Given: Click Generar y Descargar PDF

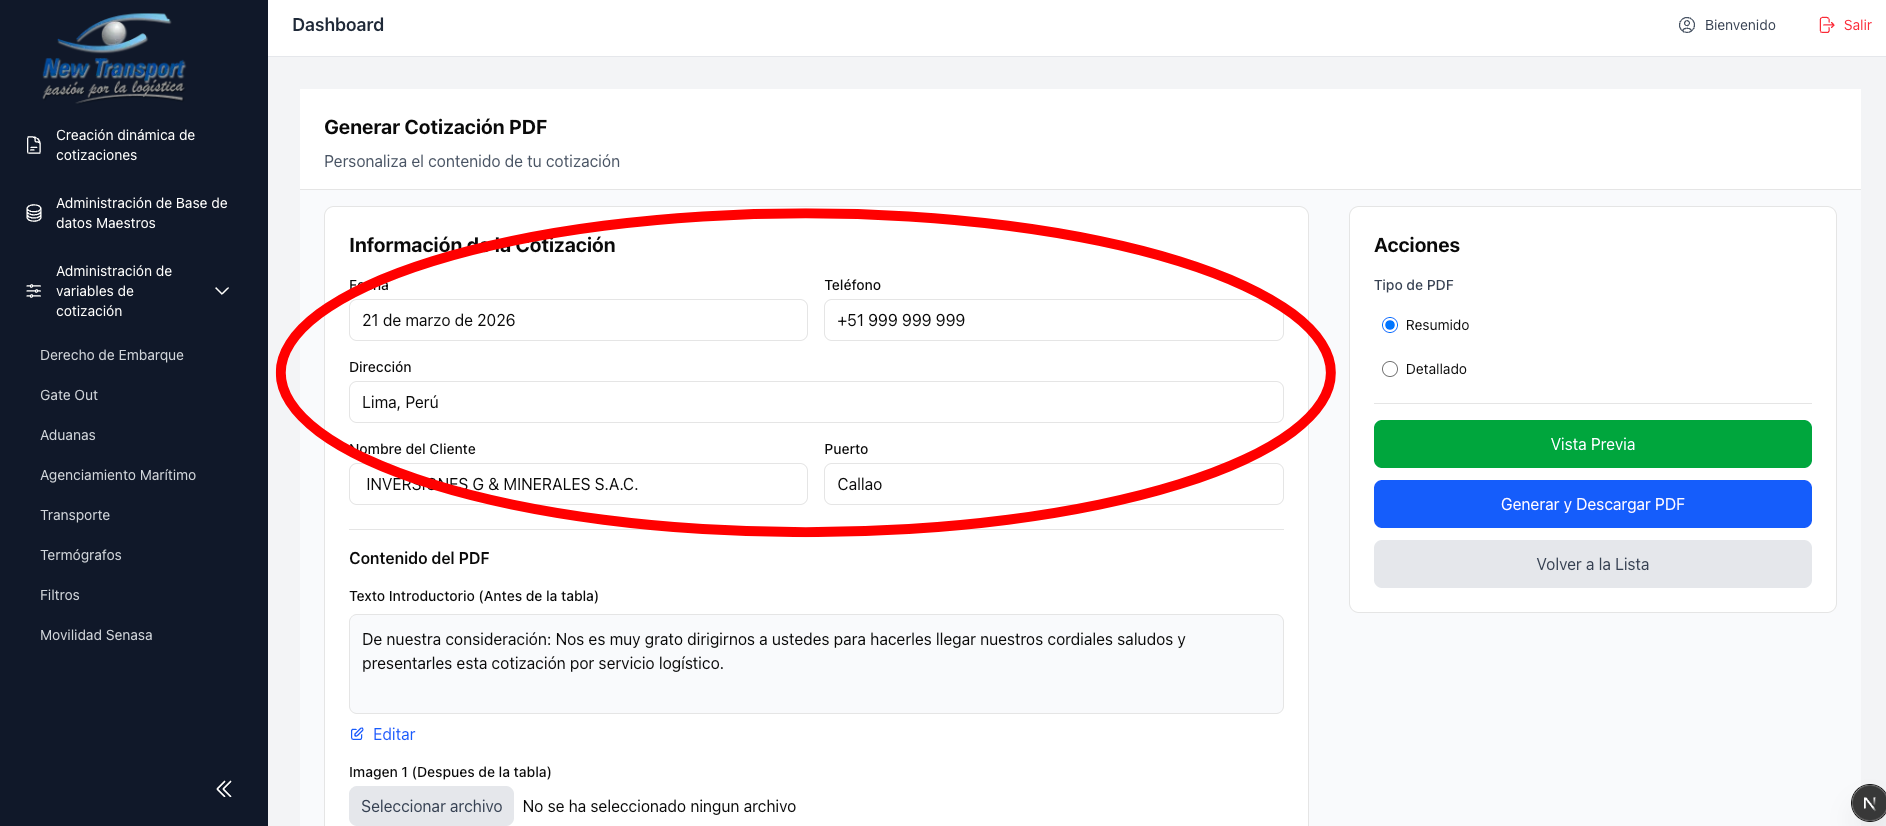Looking at the screenshot, I should (x=1592, y=504).
